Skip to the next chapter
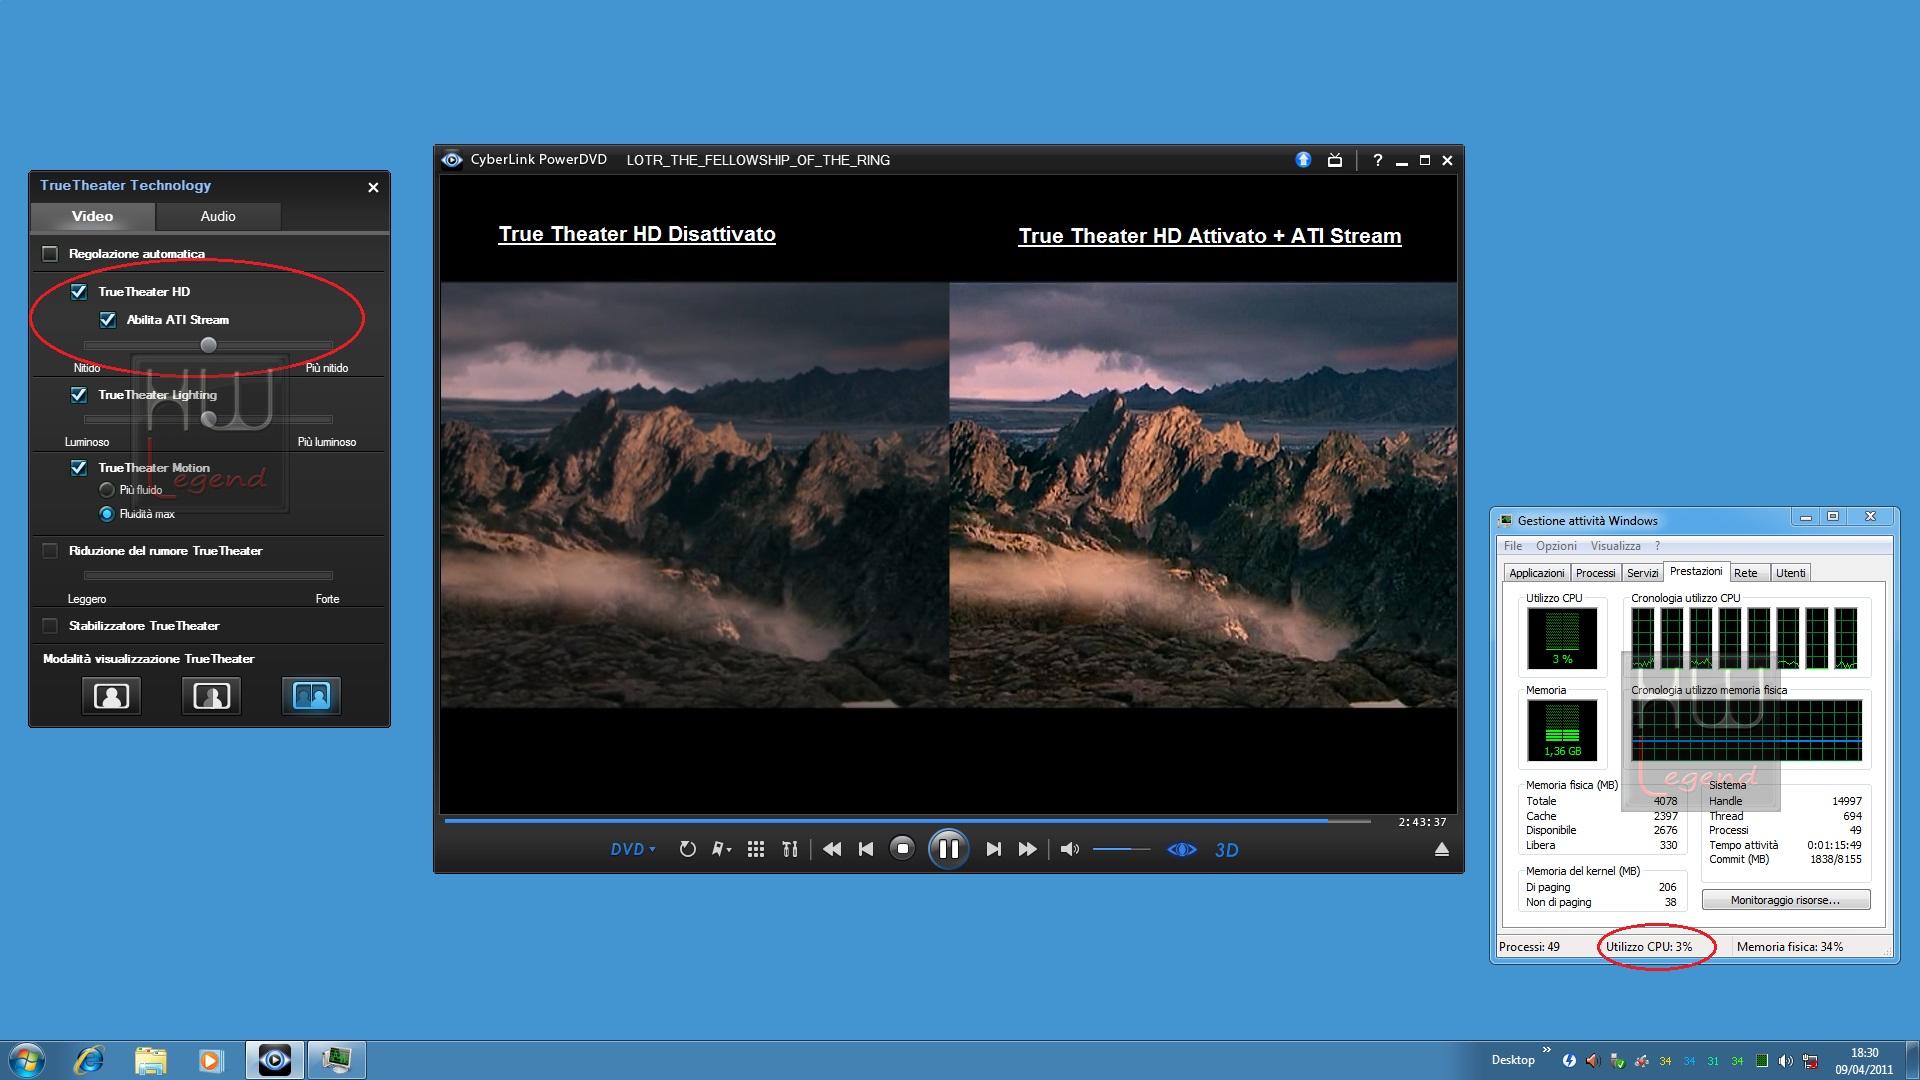The image size is (1920, 1080). coord(993,849)
